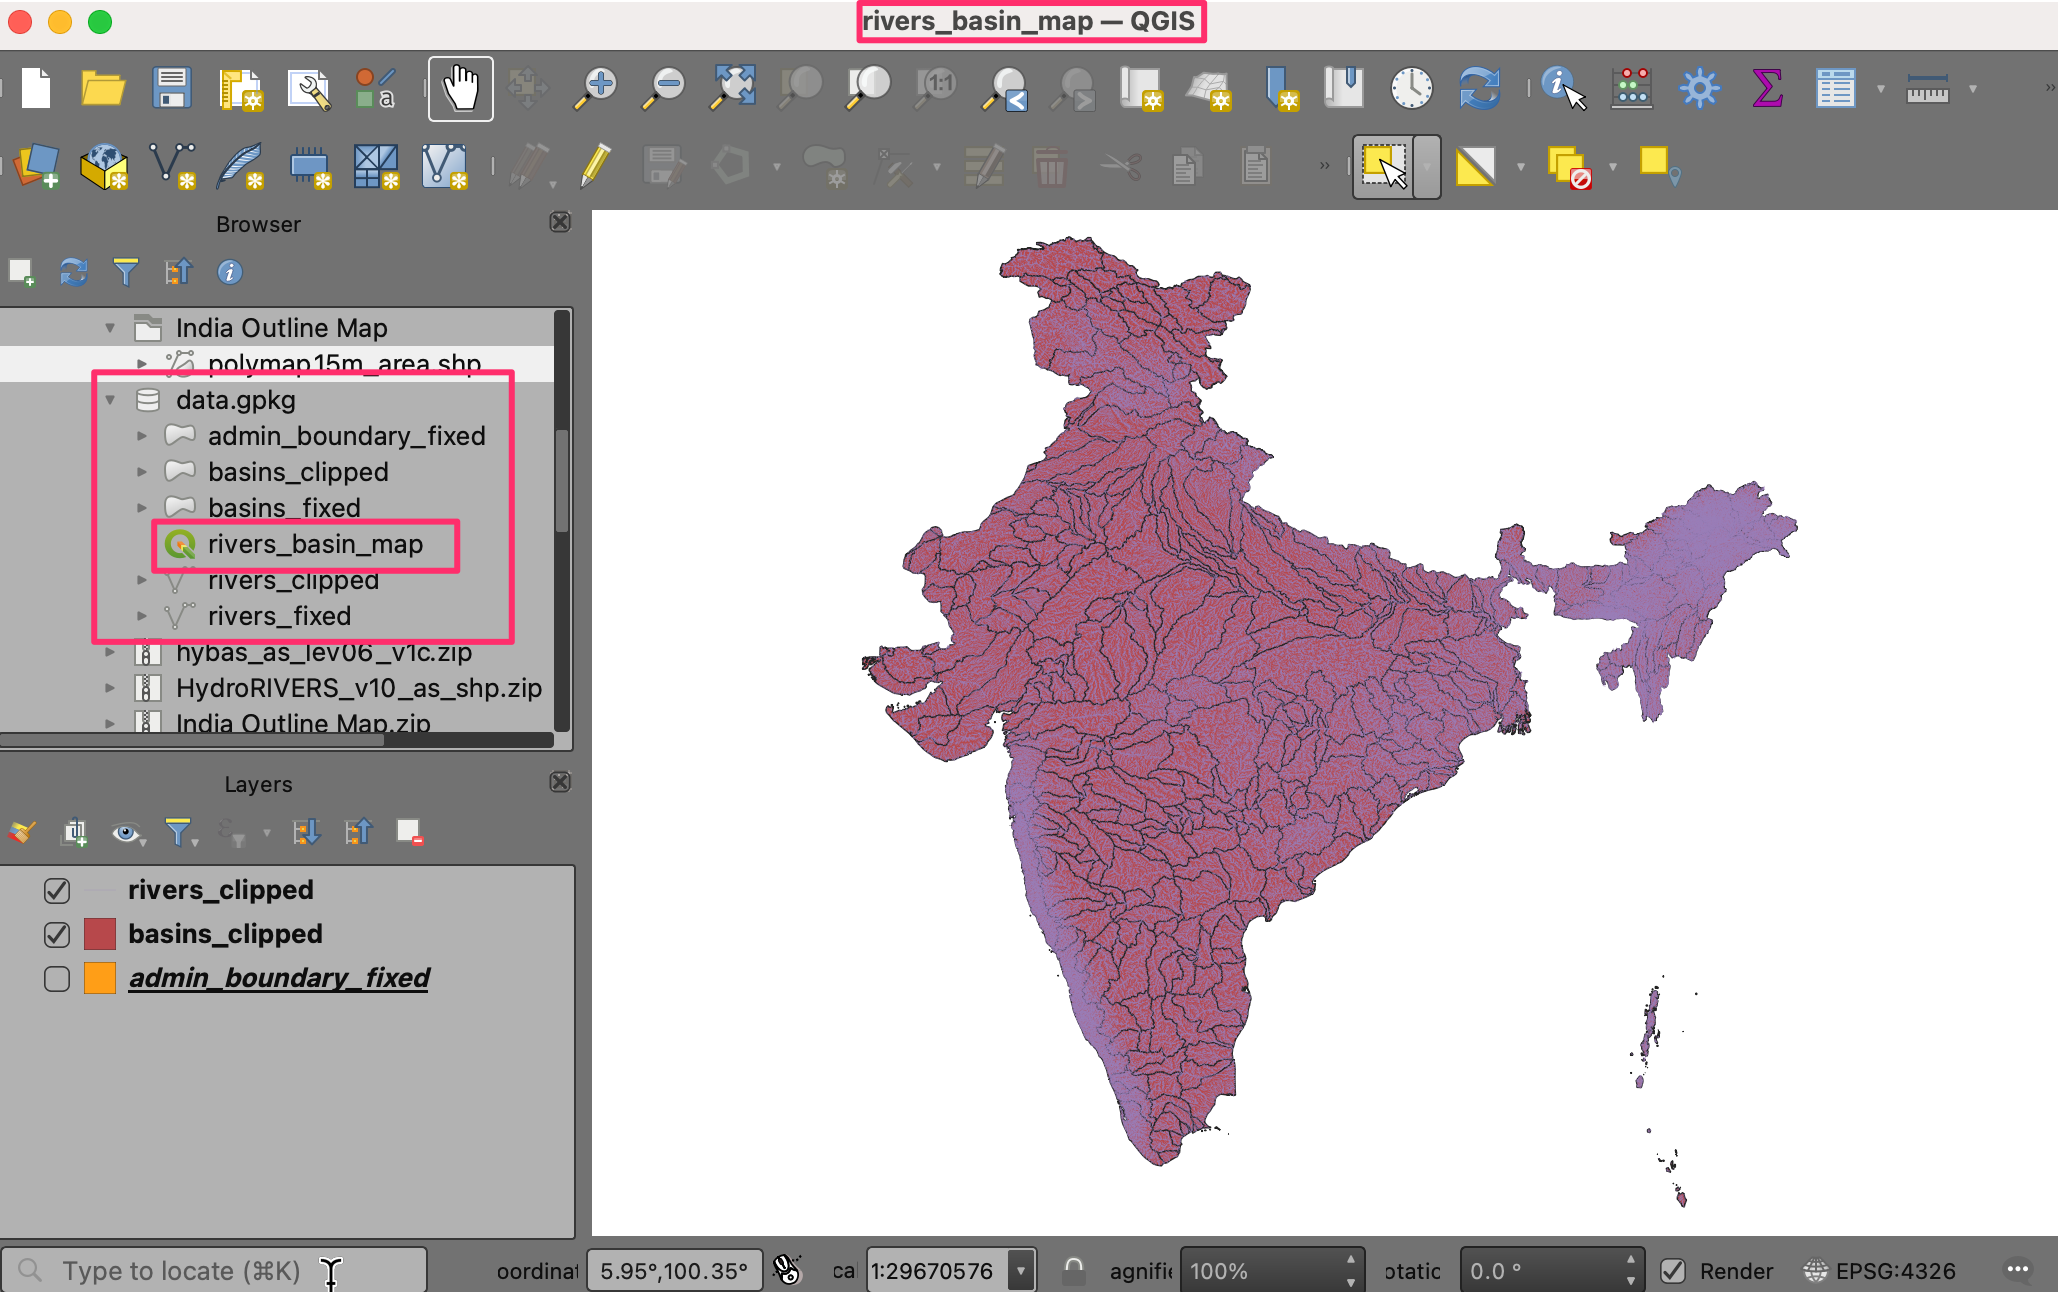This screenshot has height=1292, width=2058.
Task: Expand the basins_clipped browser item
Action: click(142, 472)
